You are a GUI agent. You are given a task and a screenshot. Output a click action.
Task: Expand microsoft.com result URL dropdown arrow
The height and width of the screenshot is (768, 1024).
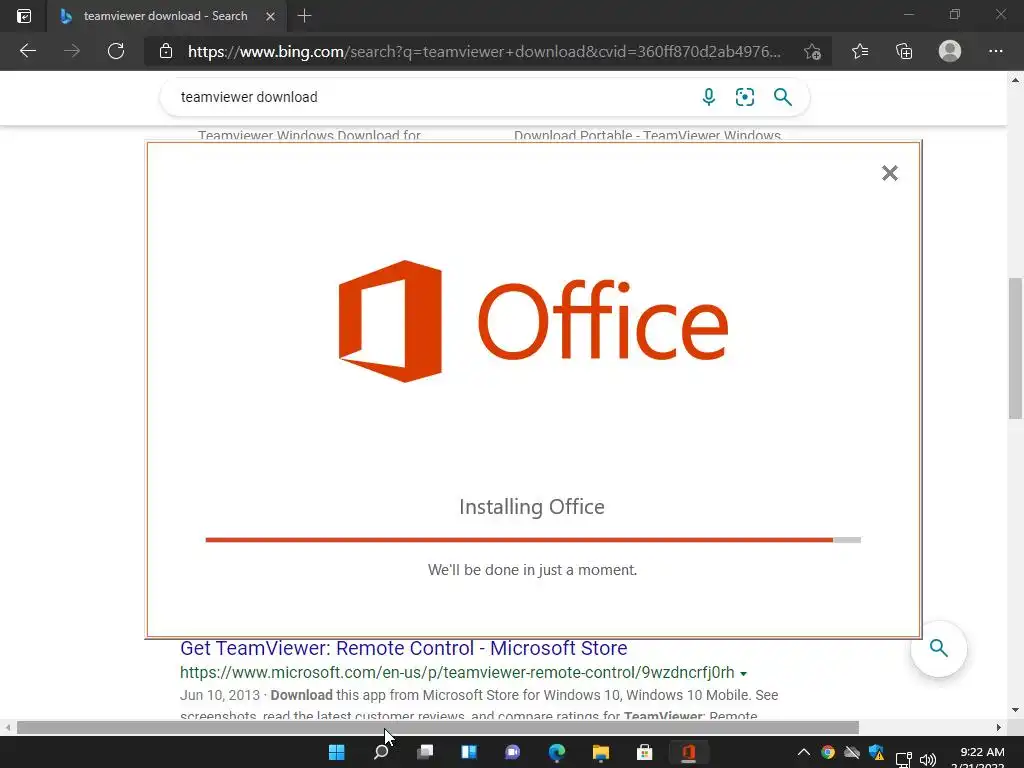743,673
